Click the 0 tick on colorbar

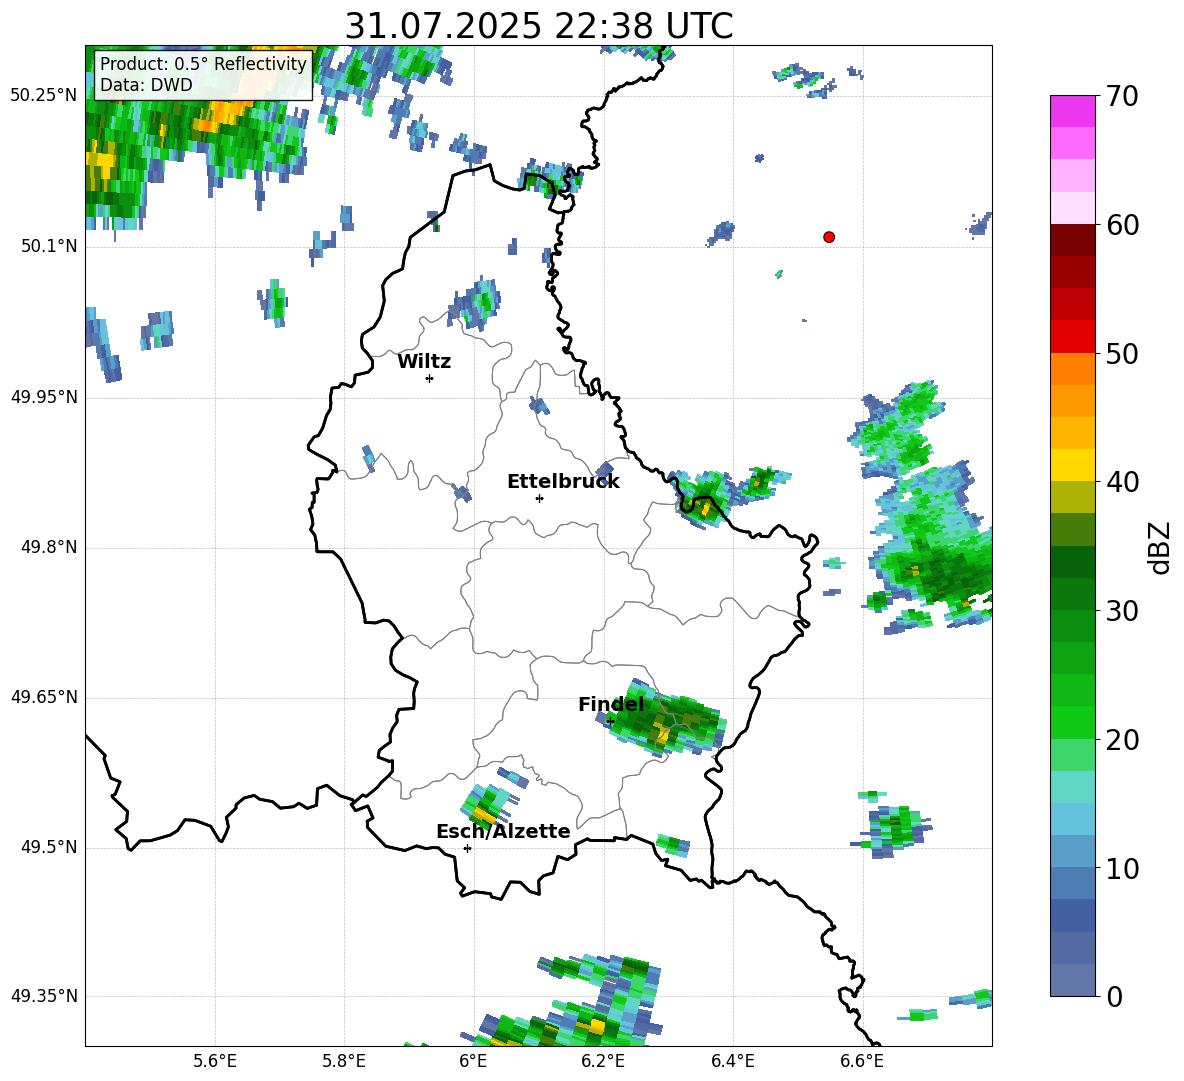click(x=1114, y=996)
